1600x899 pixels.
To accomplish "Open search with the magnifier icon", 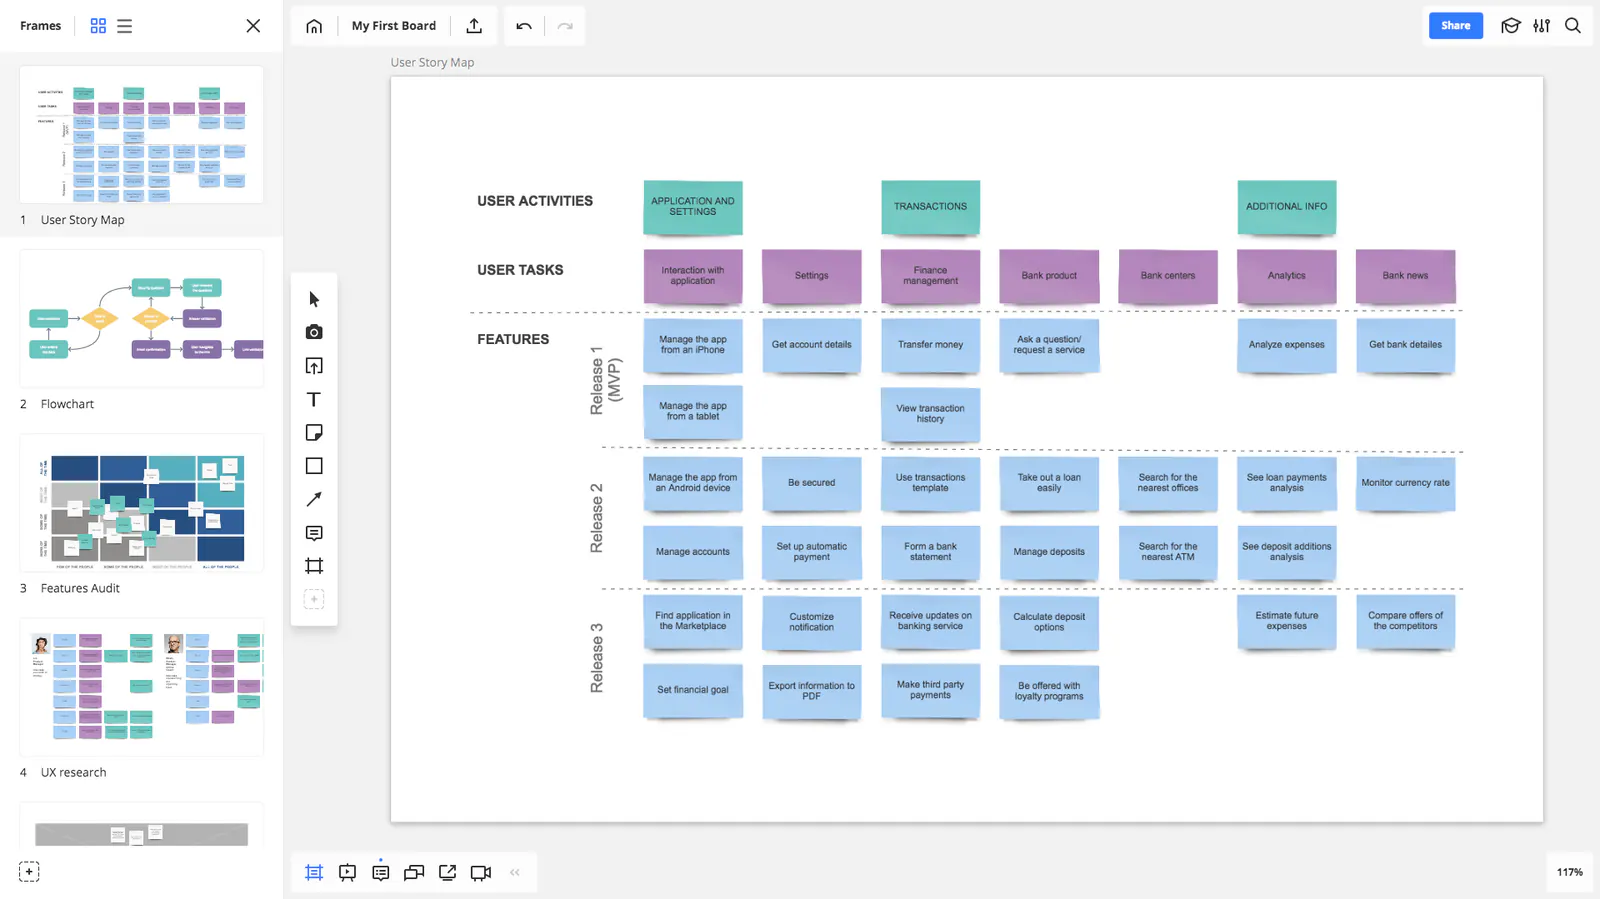I will tap(1573, 26).
